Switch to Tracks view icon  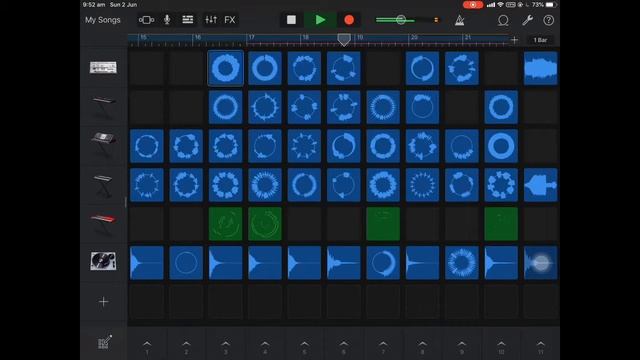point(188,20)
